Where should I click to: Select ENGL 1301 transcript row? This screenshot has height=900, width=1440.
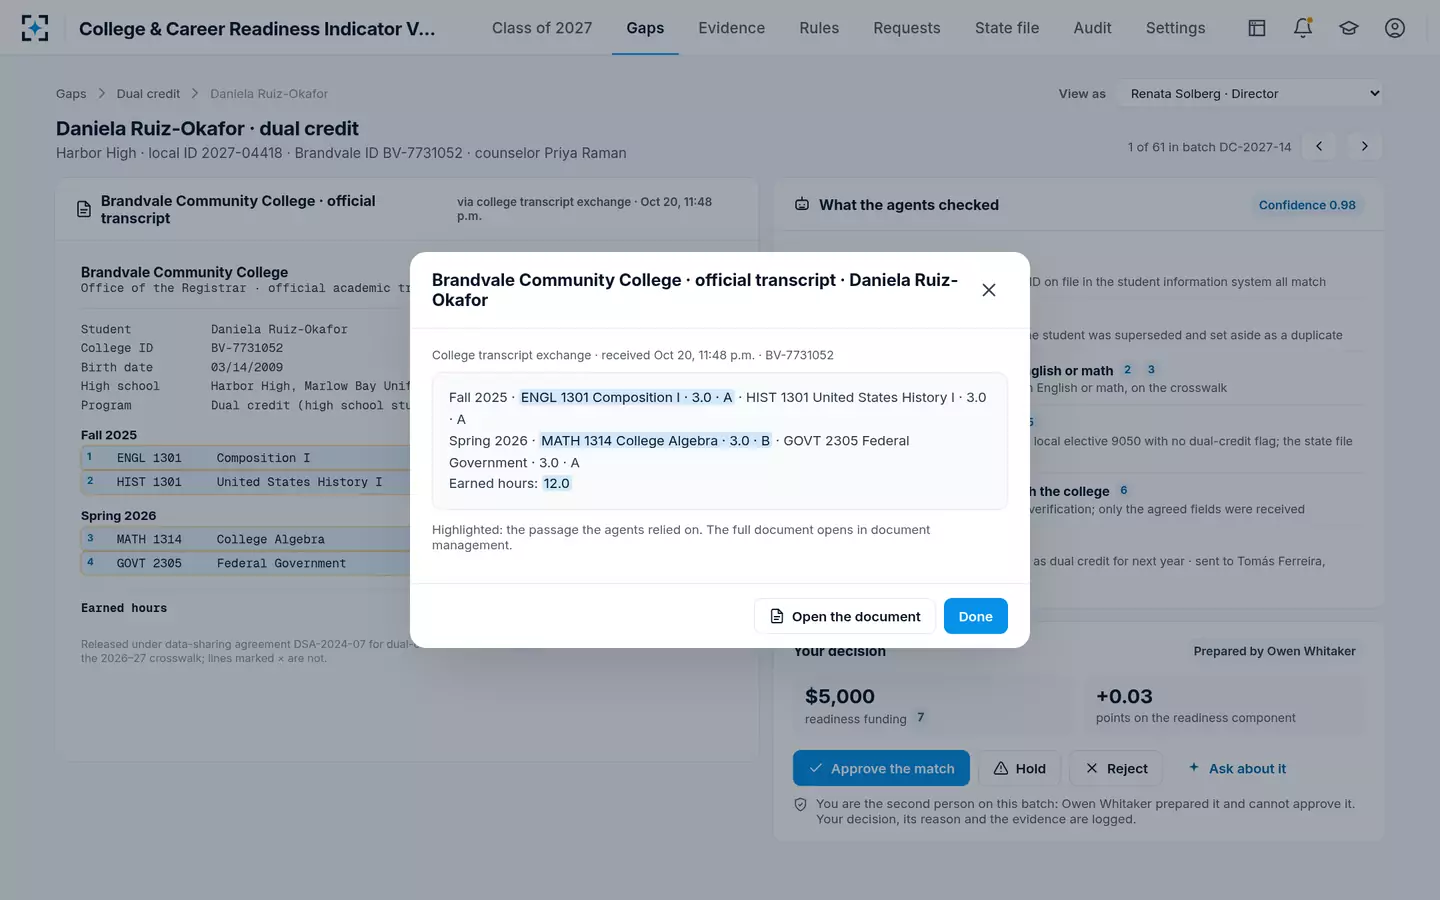point(246,458)
